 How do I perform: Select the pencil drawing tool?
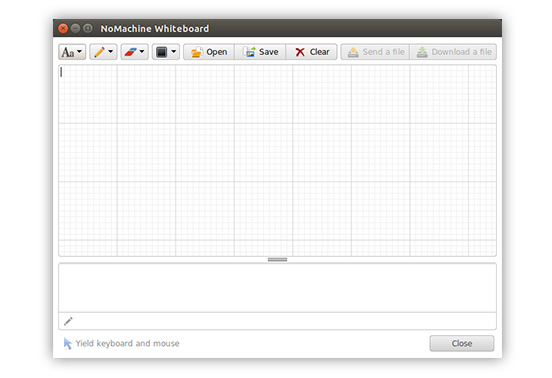[x=99, y=52]
